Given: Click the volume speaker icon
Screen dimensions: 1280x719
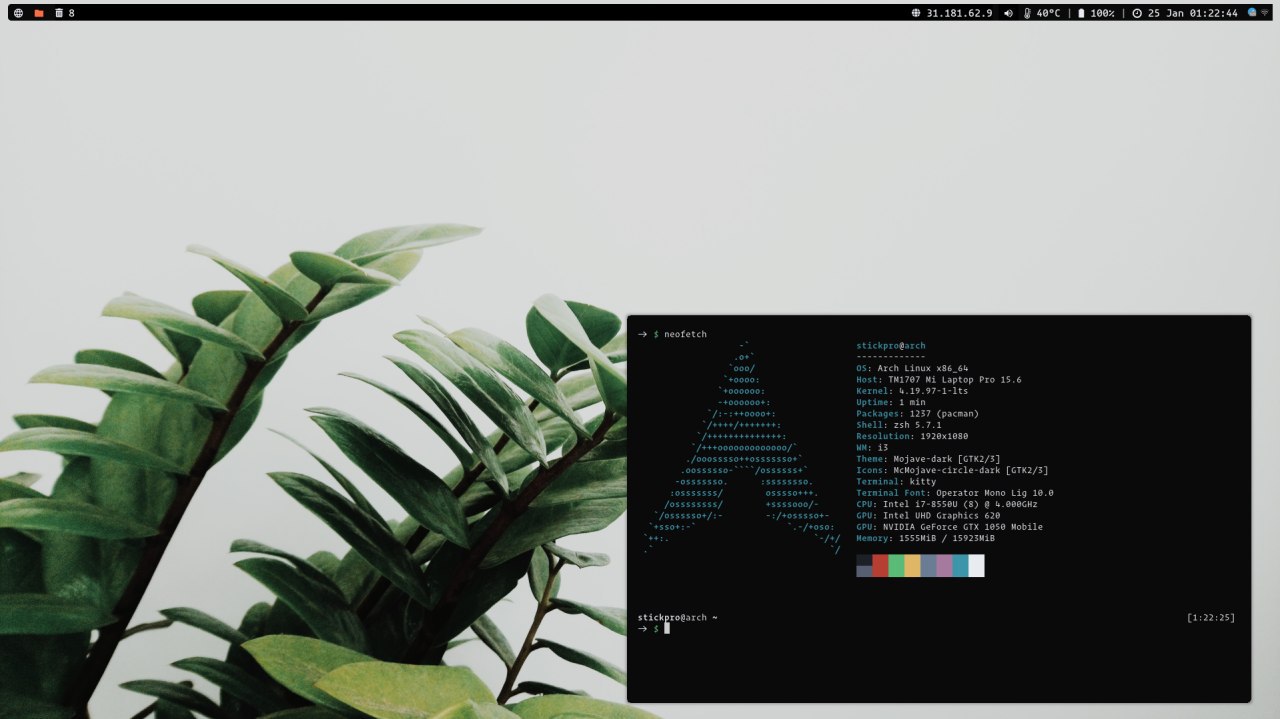Looking at the screenshot, I should tap(1008, 13).
